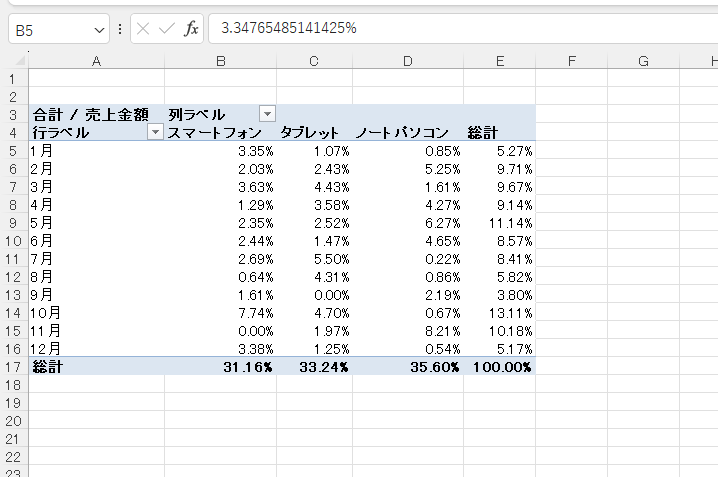
Task: Select the column B header
Action: 221,61
